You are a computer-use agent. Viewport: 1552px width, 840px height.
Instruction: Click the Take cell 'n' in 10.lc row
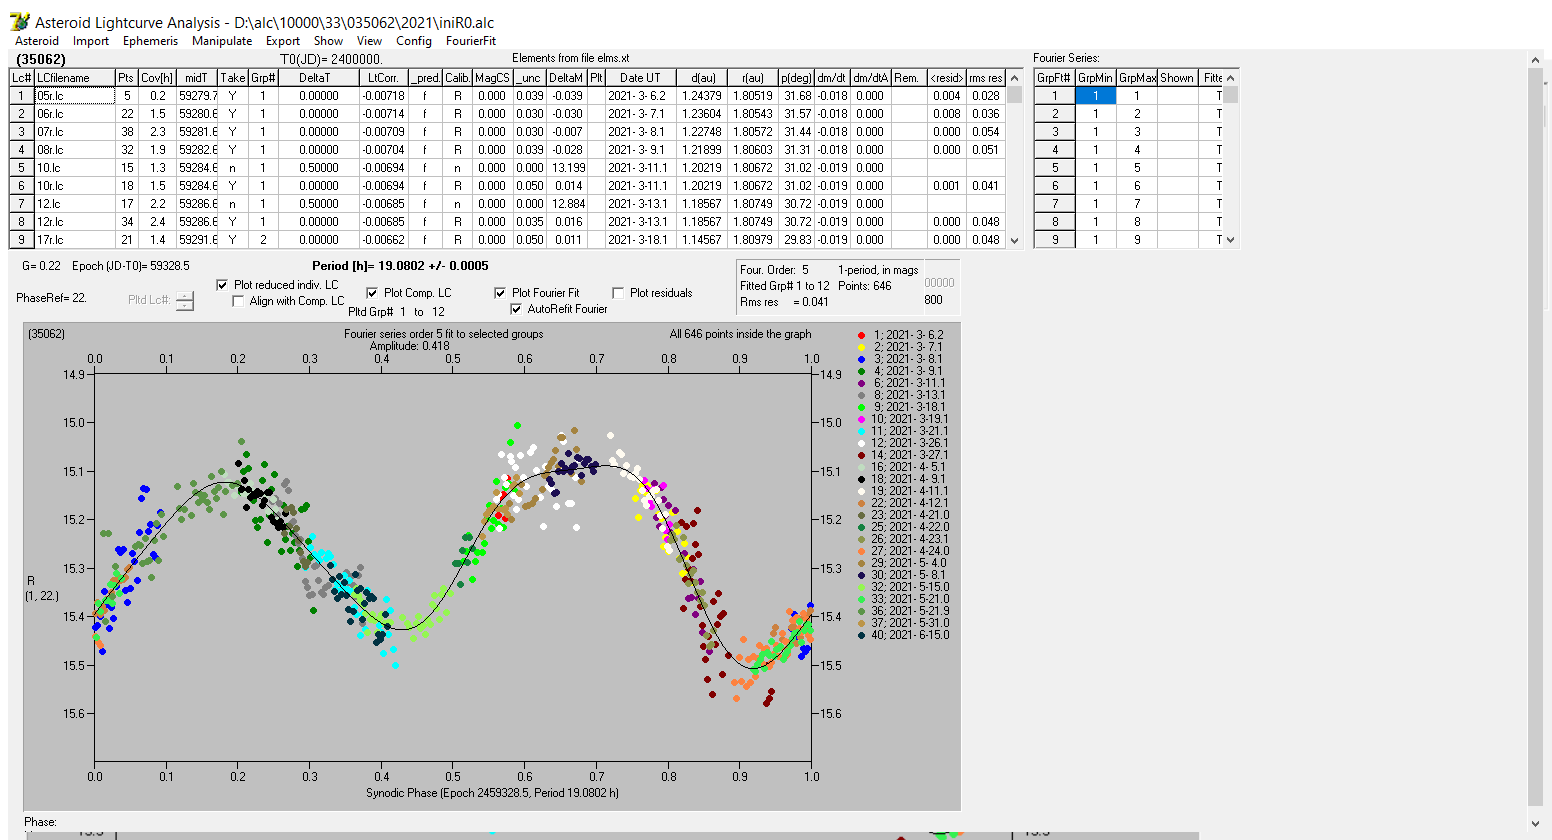[x=232, y=168]
